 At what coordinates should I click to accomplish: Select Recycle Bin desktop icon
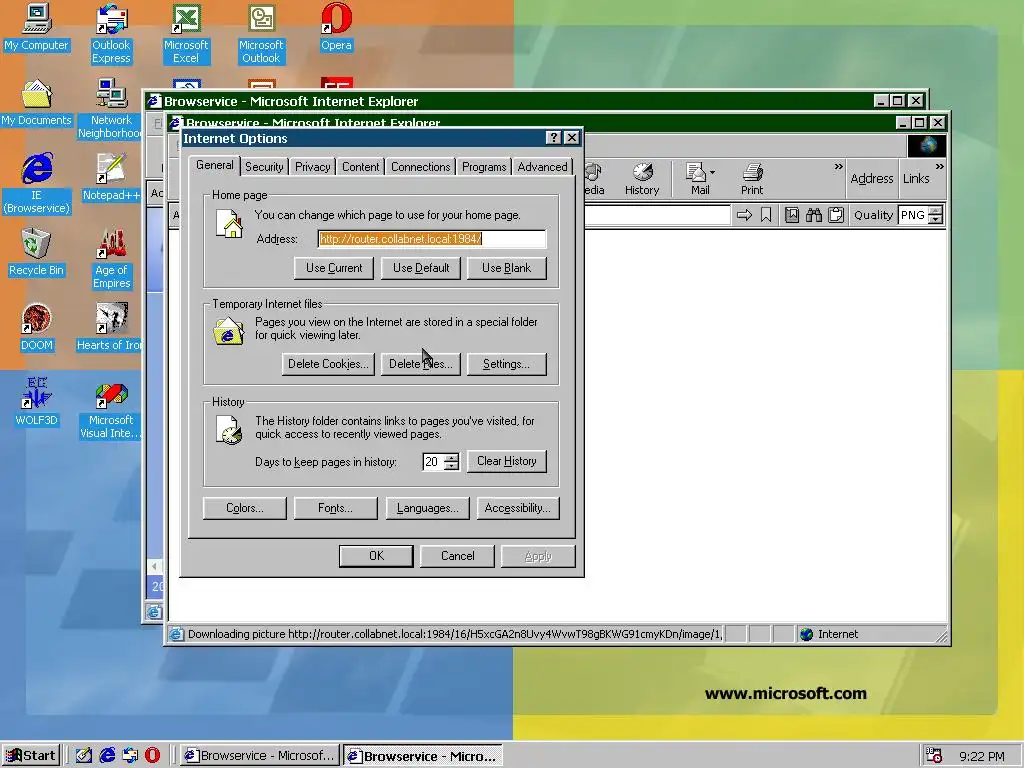(37, 253)
